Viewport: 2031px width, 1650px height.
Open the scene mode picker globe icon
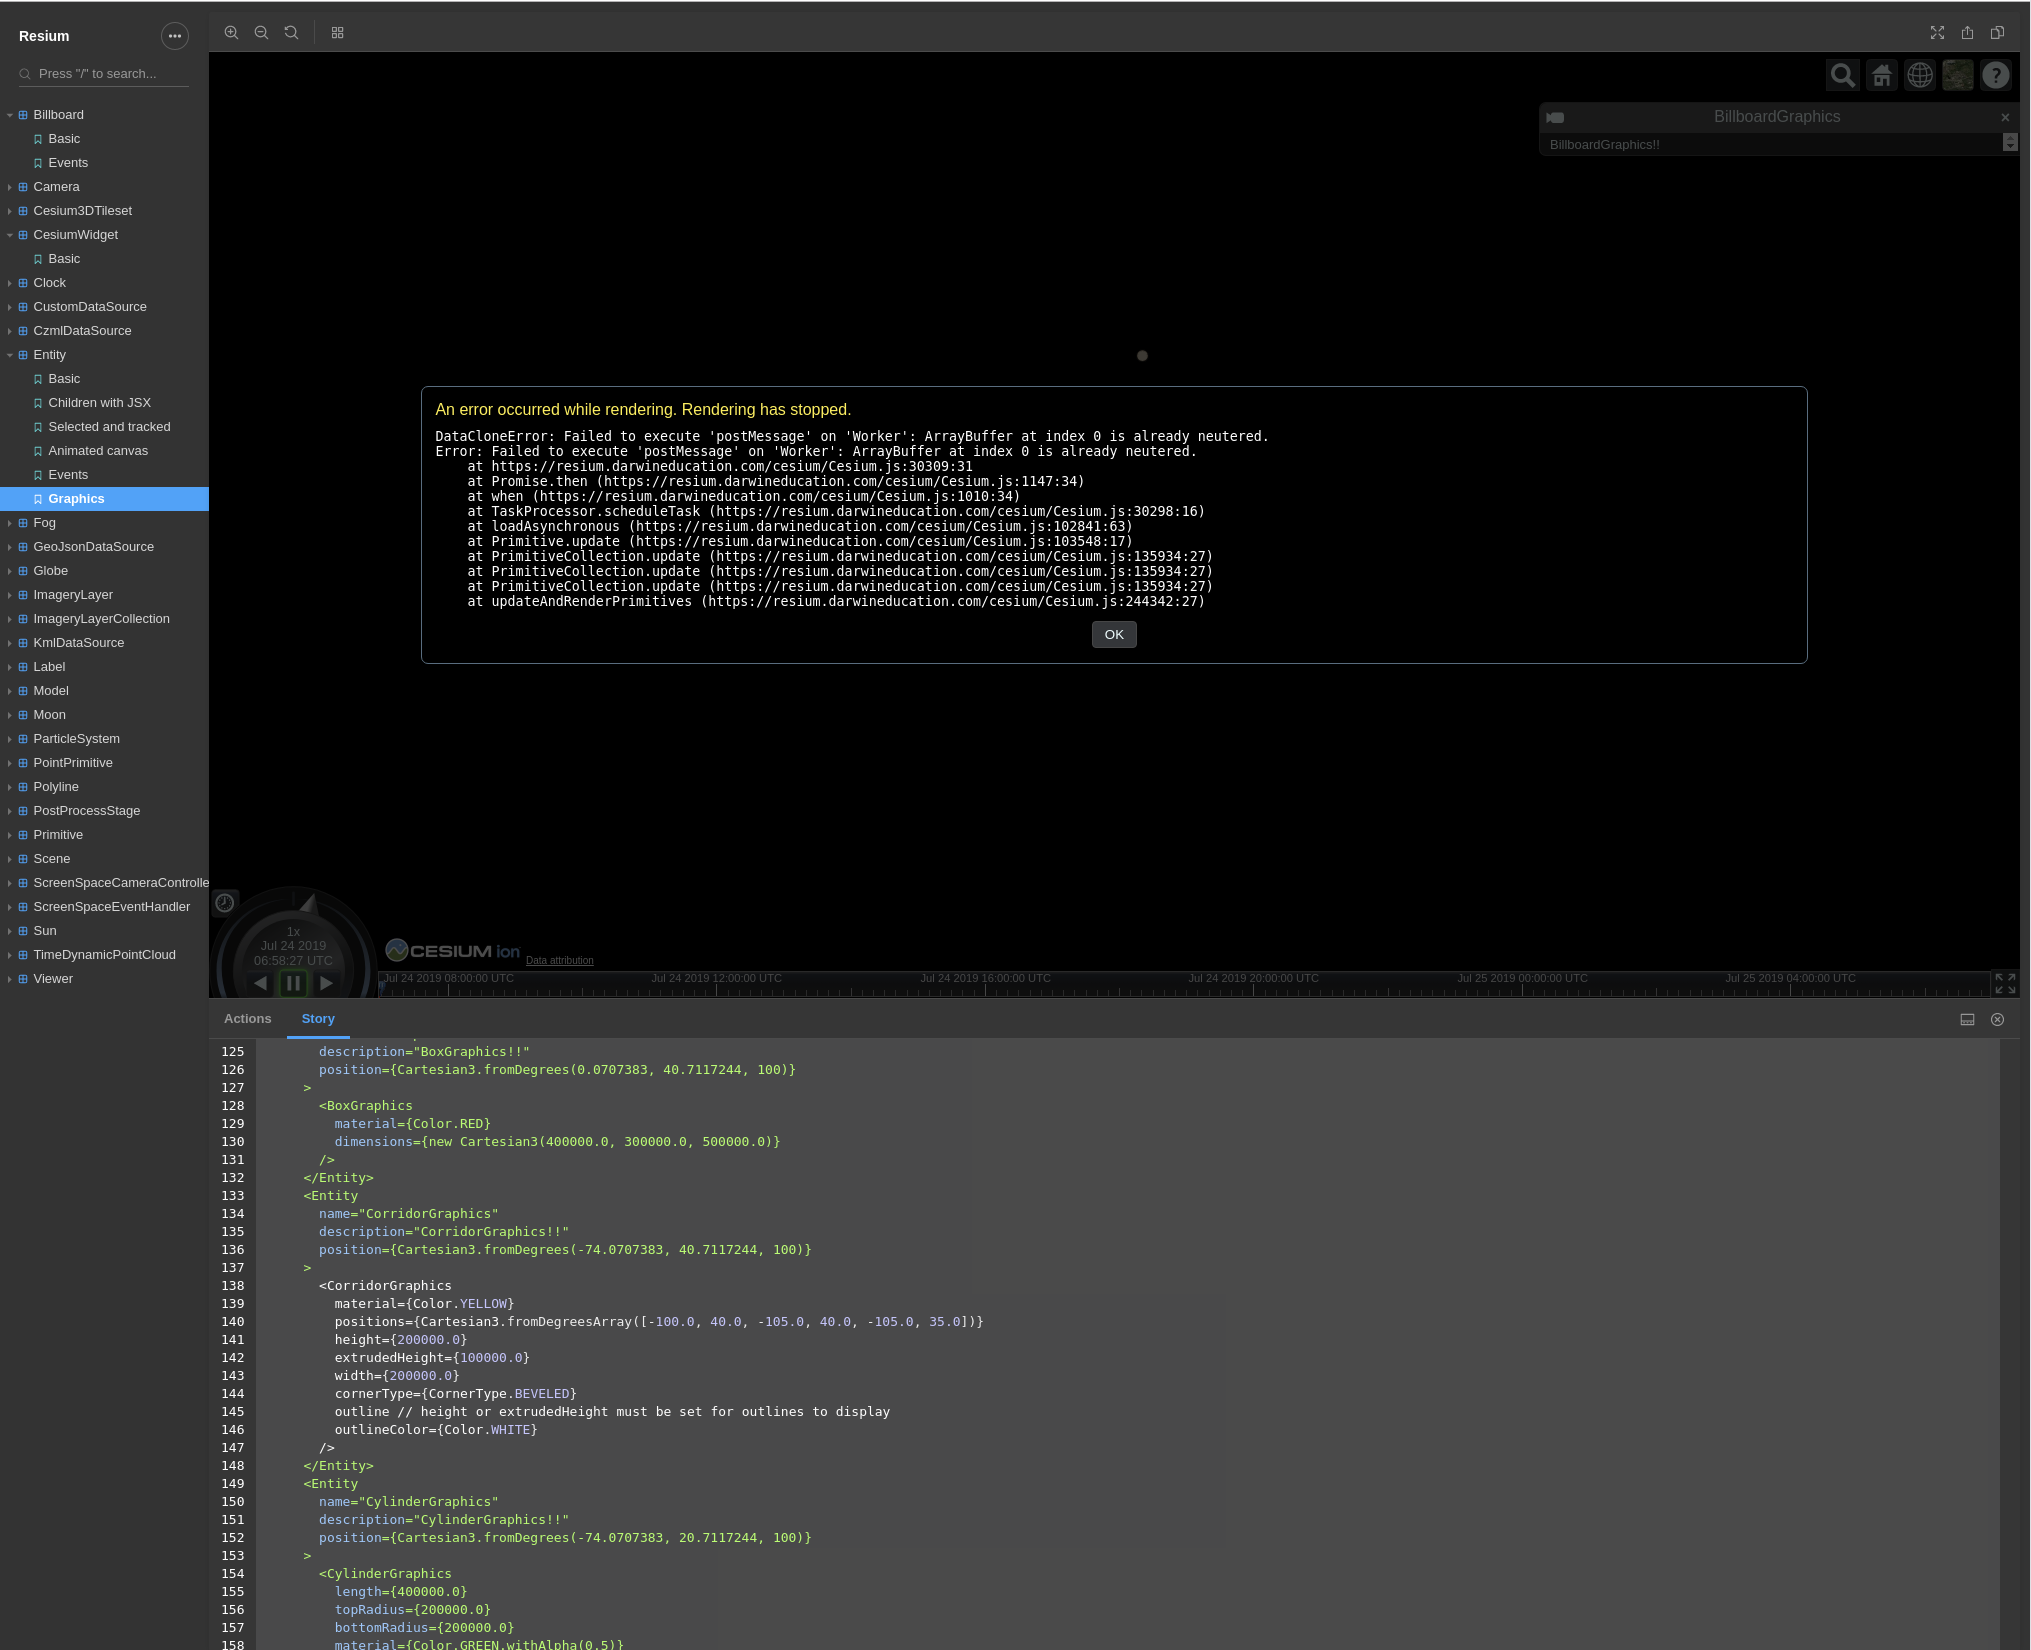tap(1919, 74)
